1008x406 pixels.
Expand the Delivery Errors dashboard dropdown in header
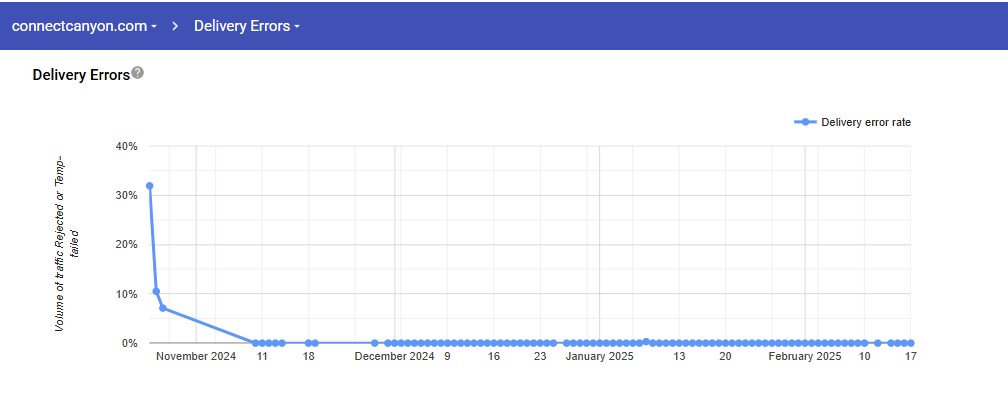247,26
